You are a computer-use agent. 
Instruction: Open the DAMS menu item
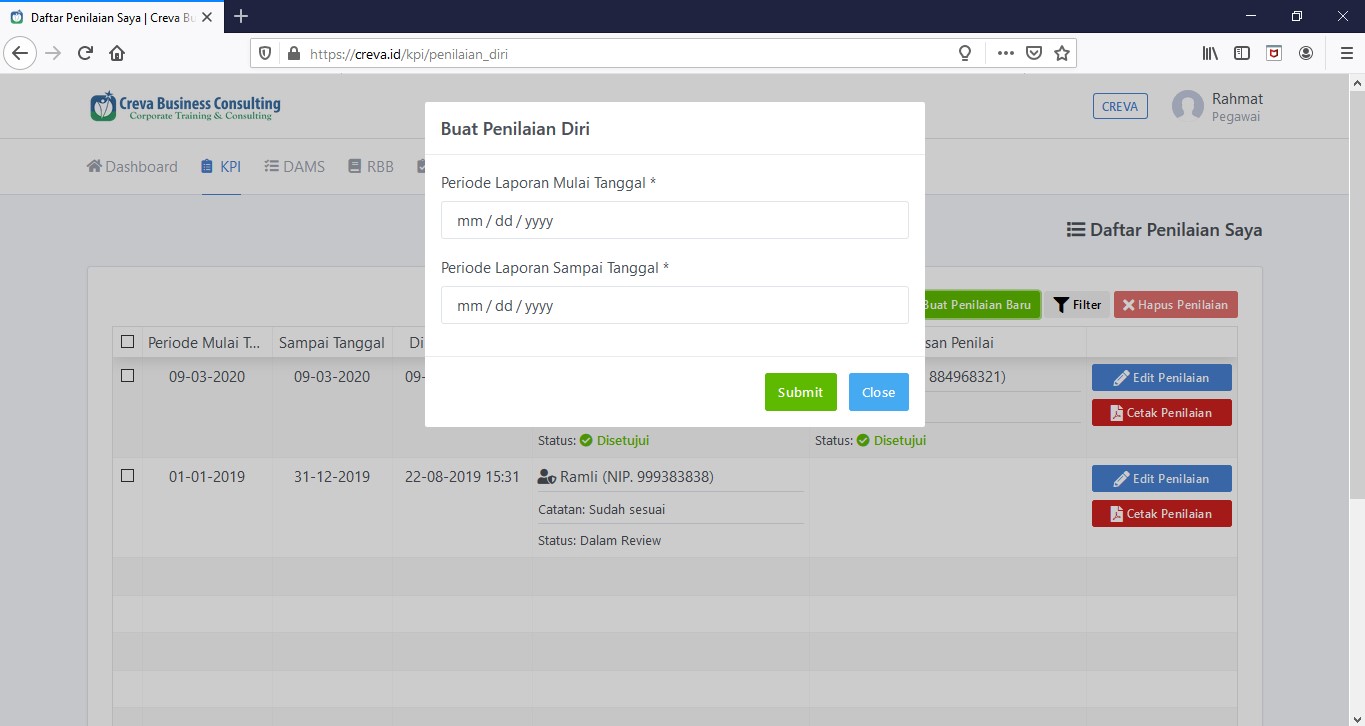click(294, 167)
